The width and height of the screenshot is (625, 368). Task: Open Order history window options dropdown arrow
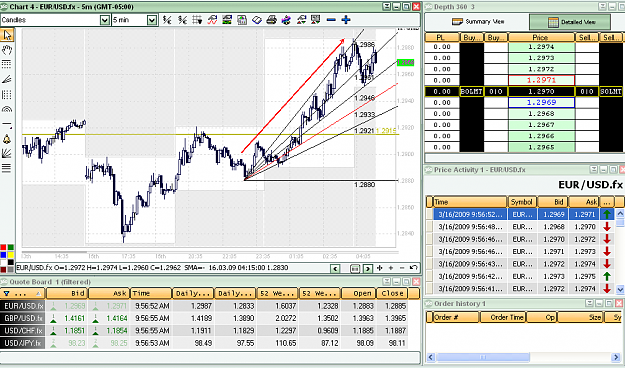click(x=590, y=303)
